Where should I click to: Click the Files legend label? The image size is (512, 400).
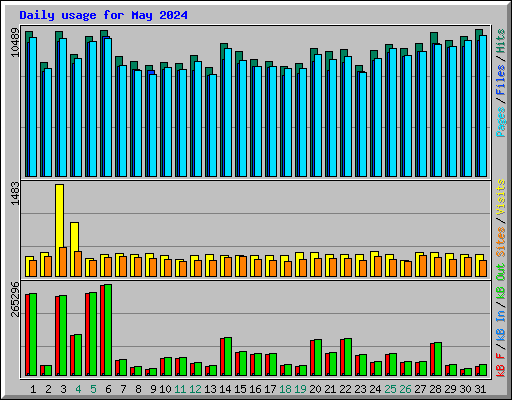coord(501,80)
